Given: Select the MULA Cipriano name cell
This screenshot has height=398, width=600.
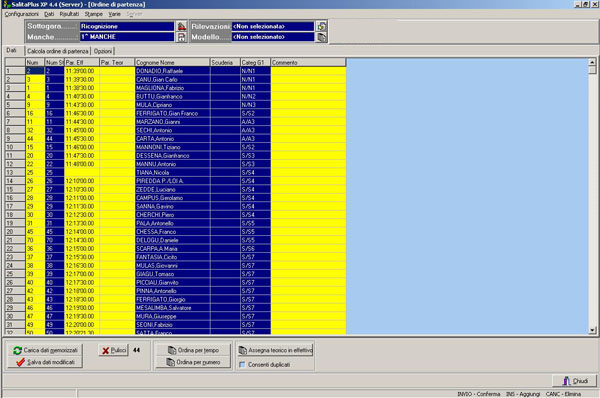Looking at the screenshot, I should click(x=172, y=105).
